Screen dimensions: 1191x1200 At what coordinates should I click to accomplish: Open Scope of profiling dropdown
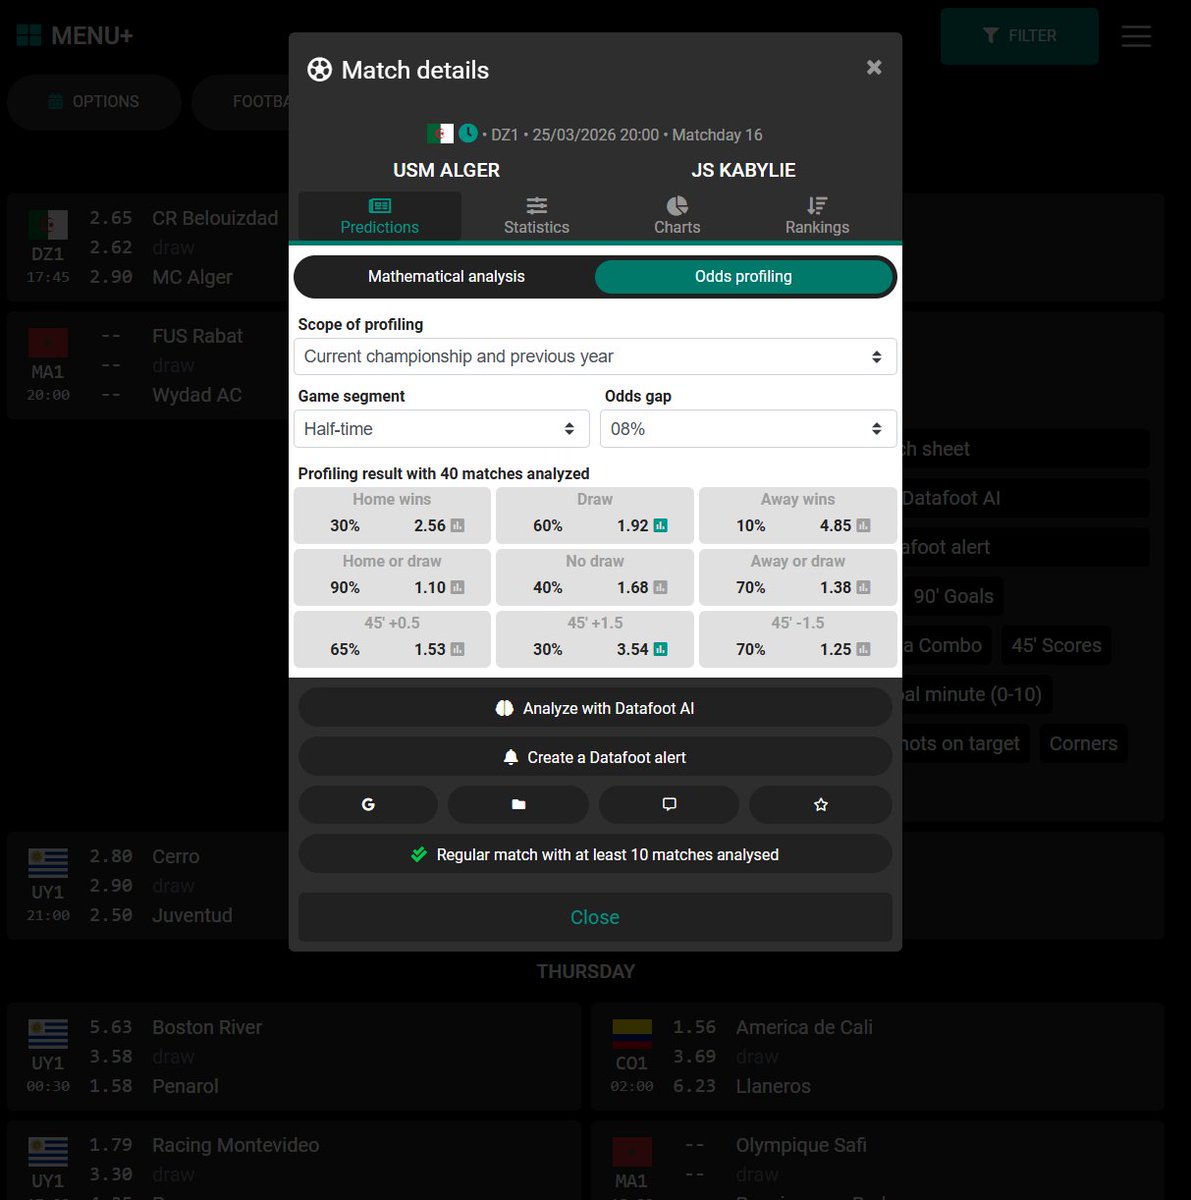(x=595, y=357)
